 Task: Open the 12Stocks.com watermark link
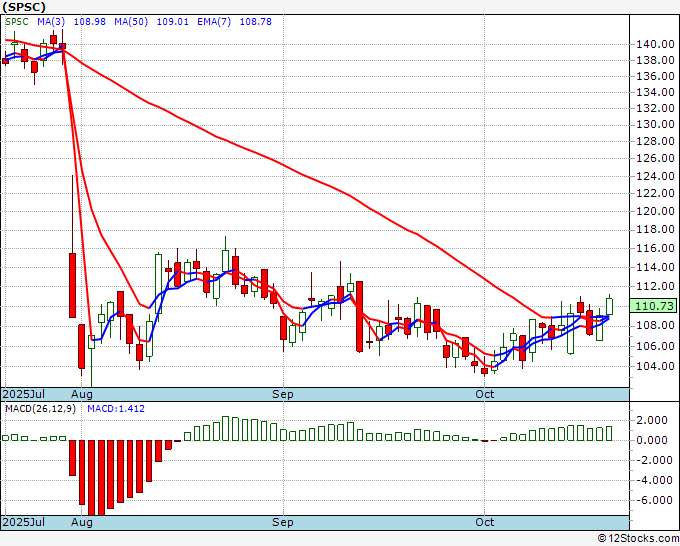637,538
